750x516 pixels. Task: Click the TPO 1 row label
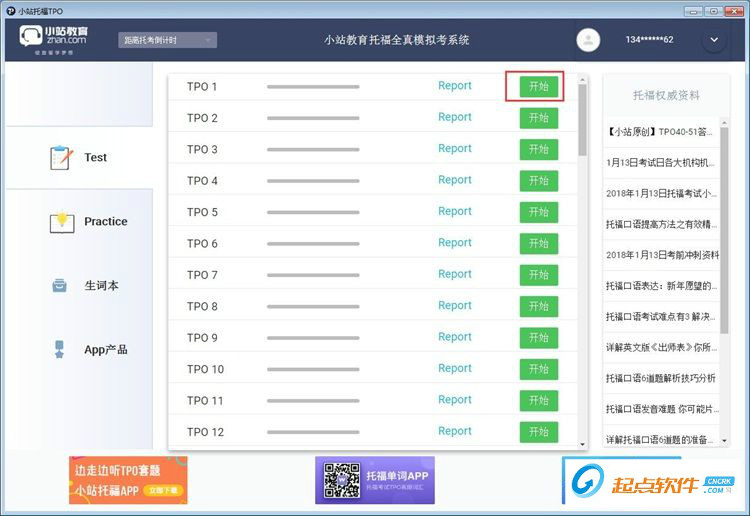tap(202, 87)
